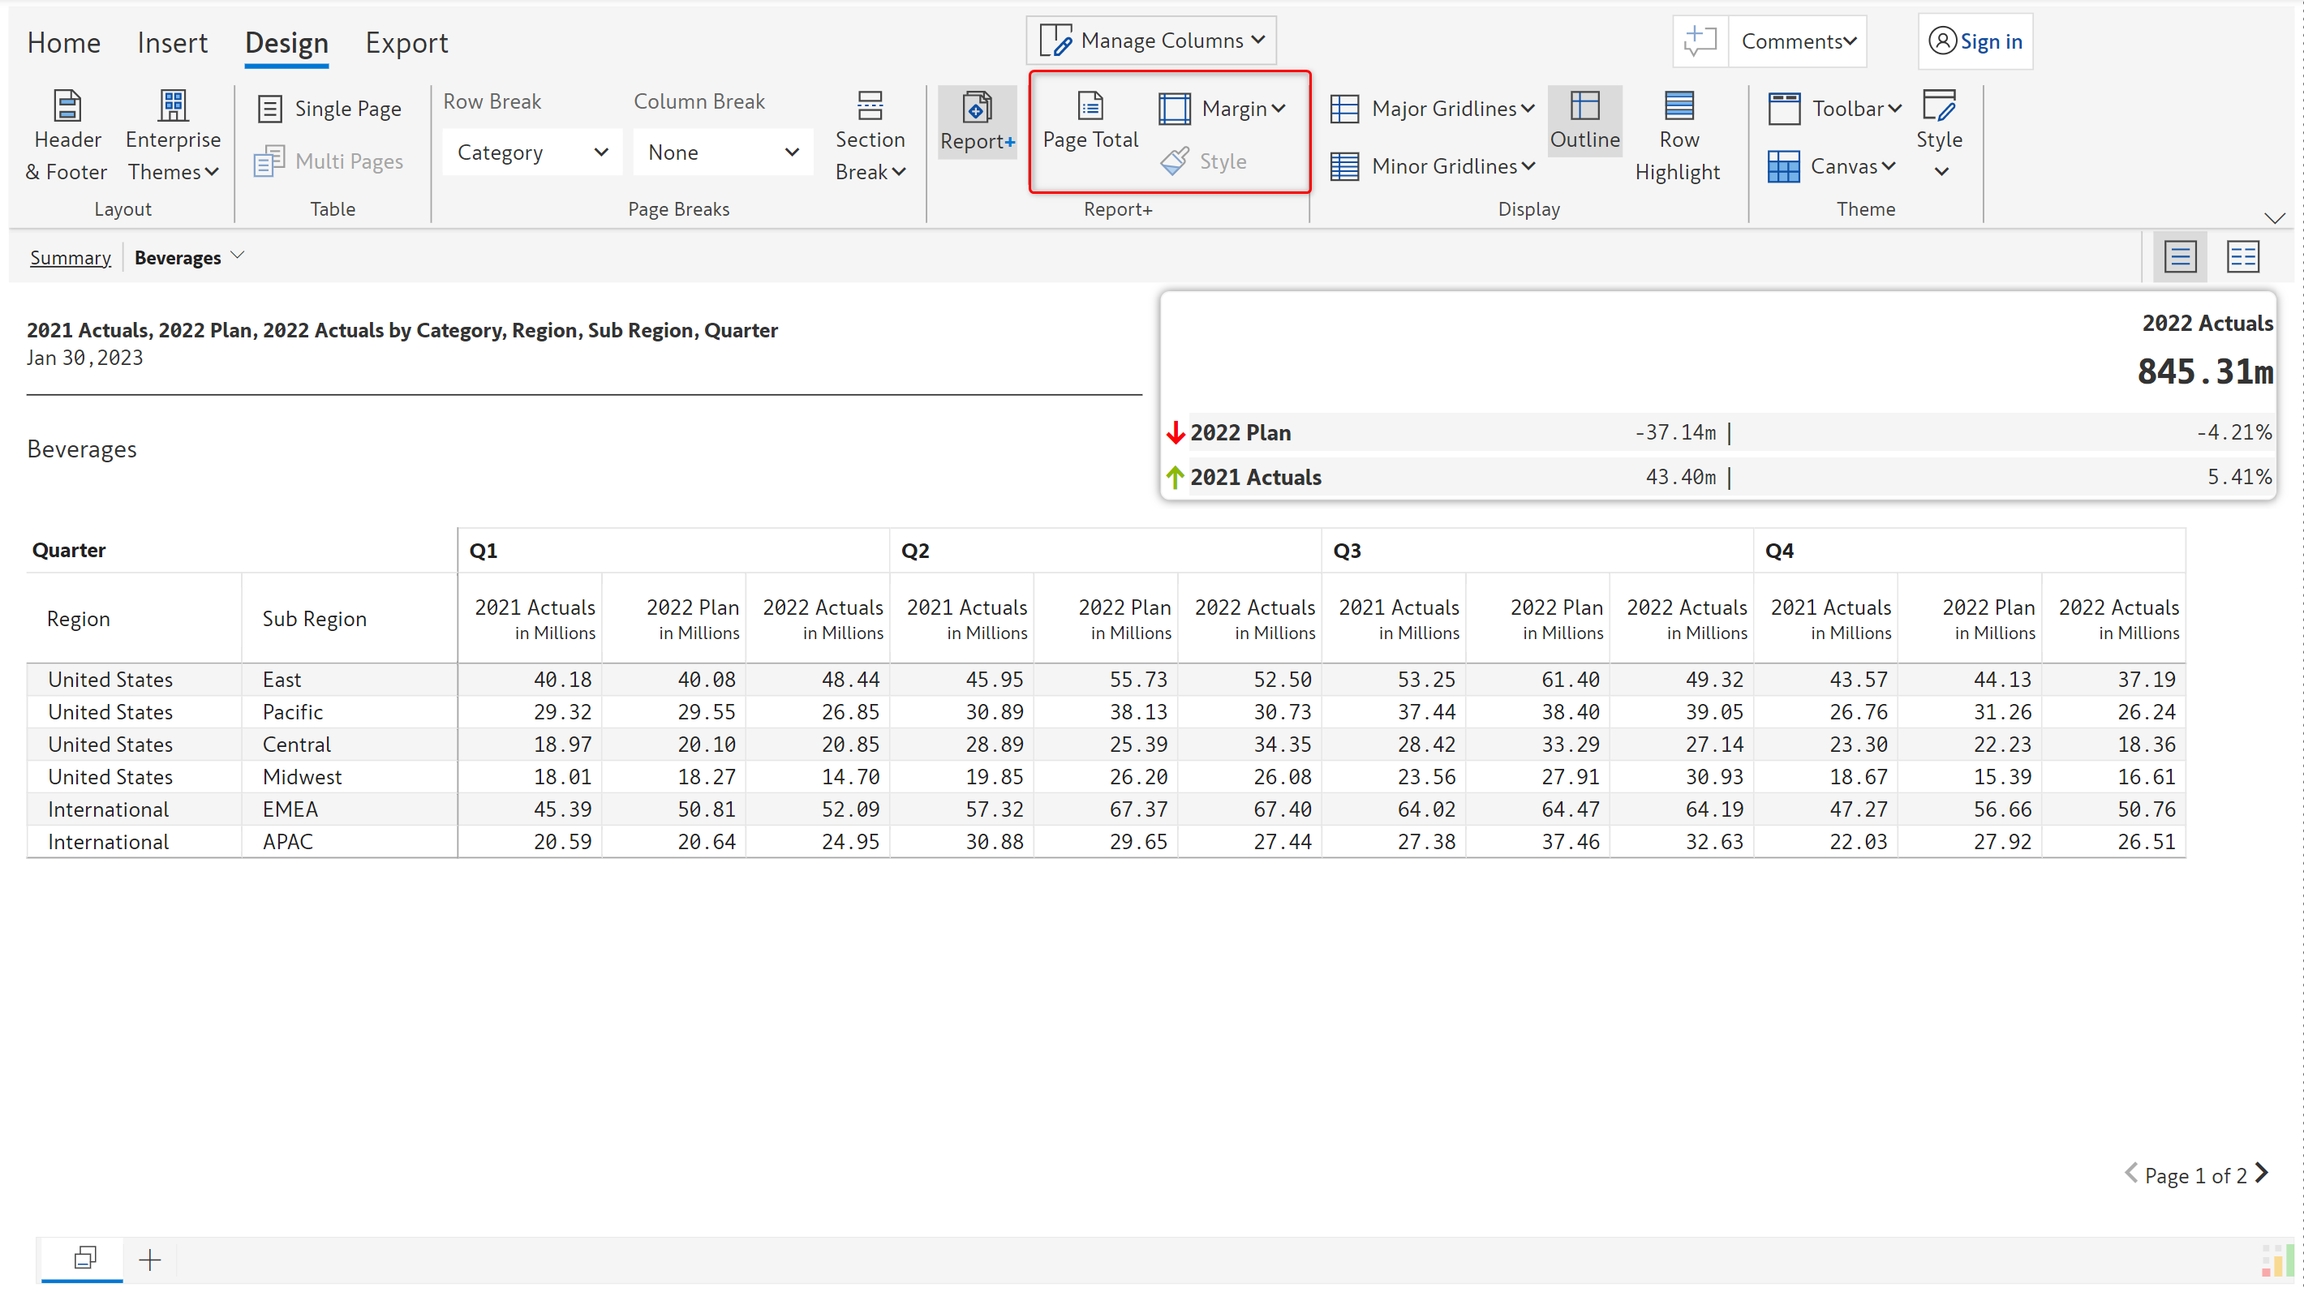
Task: Click the Summary breadcrumb link
Action: (x=70, y=258)
